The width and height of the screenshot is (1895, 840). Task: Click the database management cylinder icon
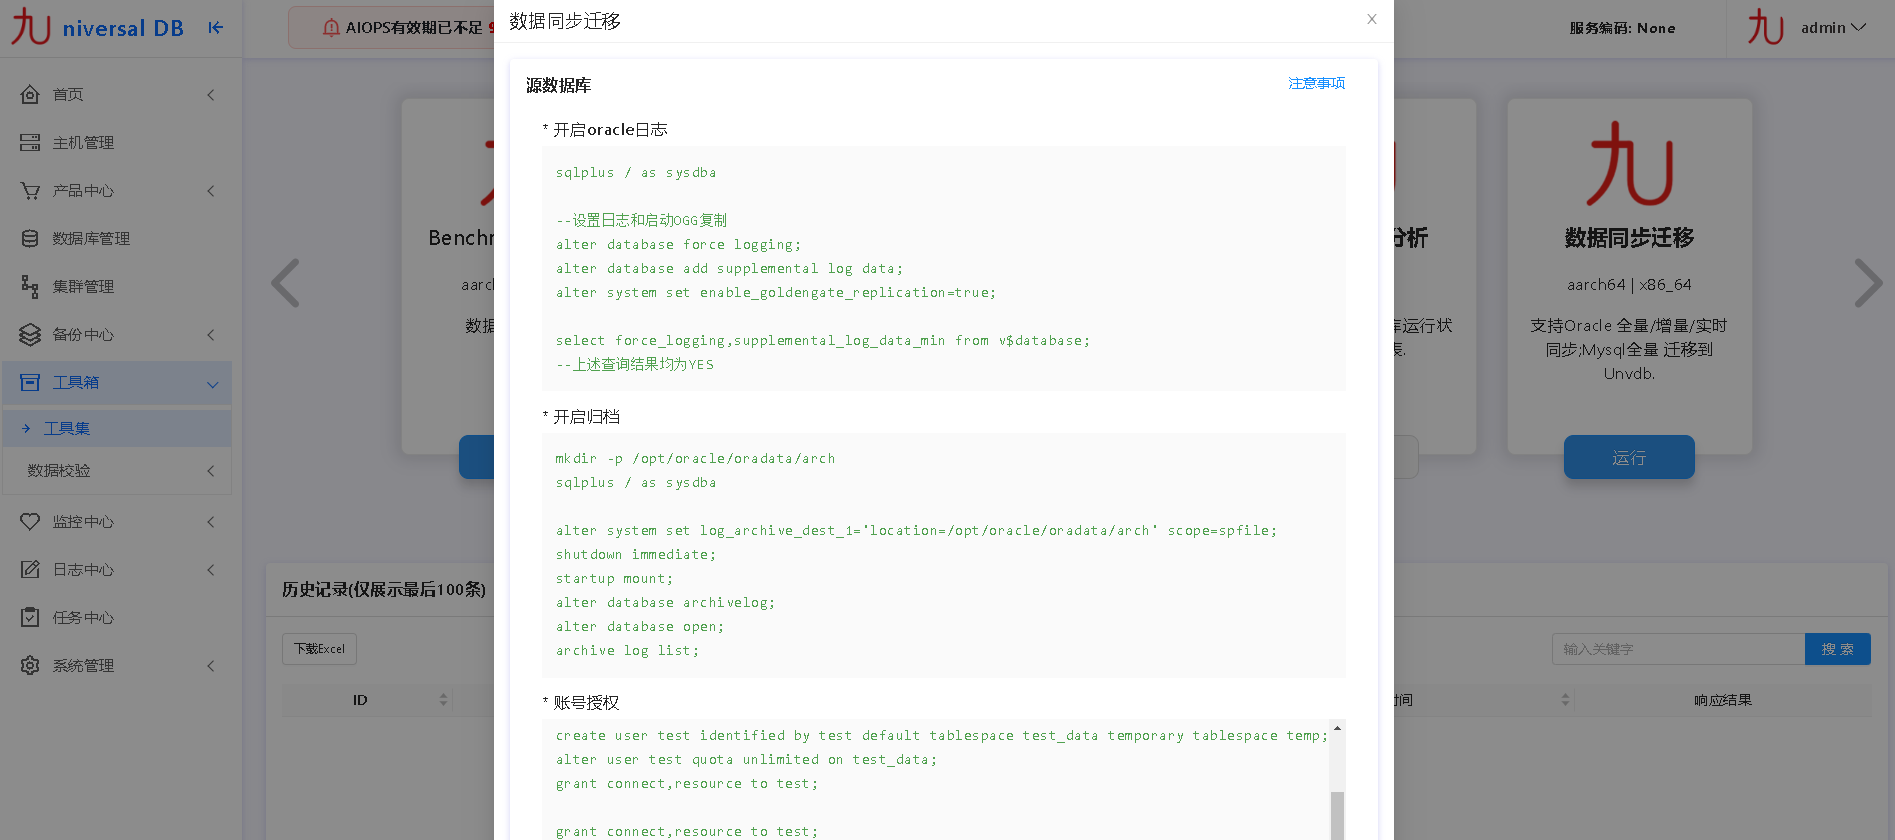tap(30, 239)
